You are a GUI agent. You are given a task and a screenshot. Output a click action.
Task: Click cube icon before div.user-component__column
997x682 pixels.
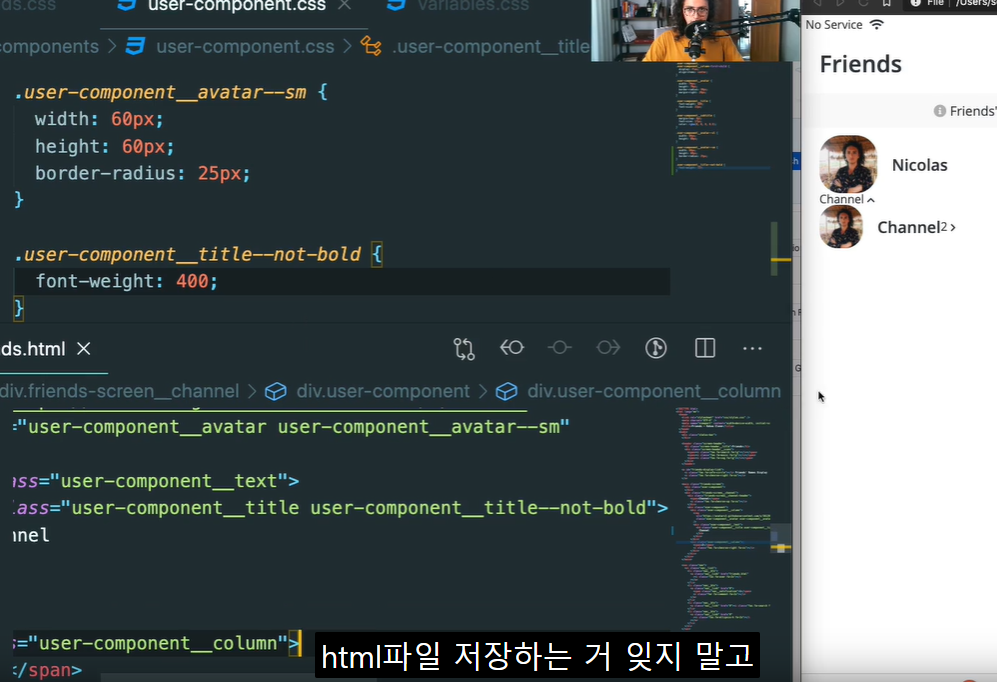click(x=506, y=392)
